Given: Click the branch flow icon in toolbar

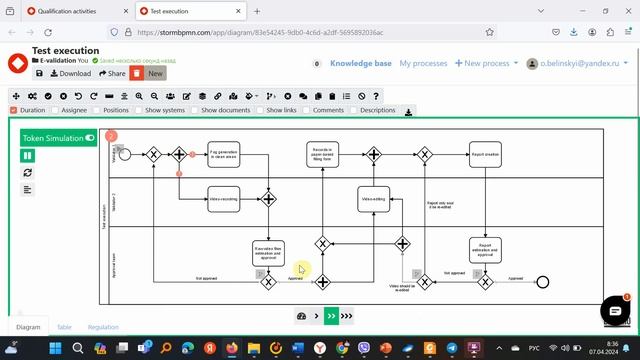Looking at the screenshot, I should 271,96.
